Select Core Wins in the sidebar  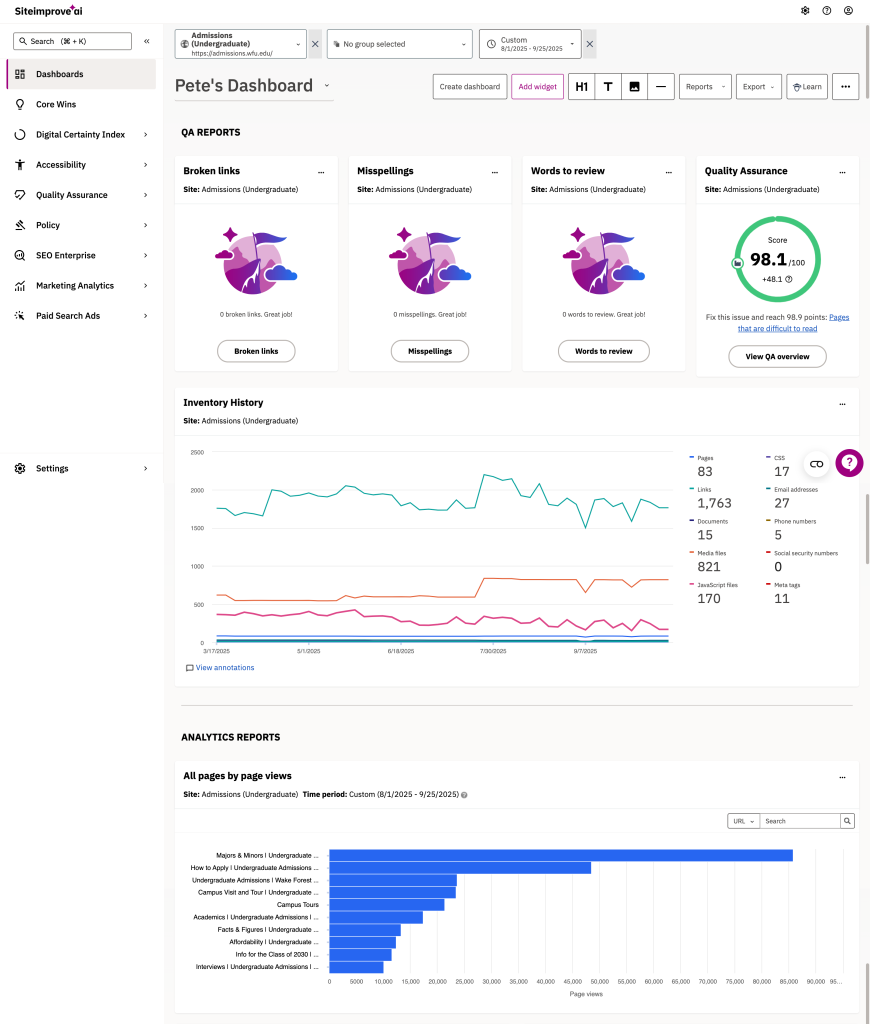[x=56, y=104]
